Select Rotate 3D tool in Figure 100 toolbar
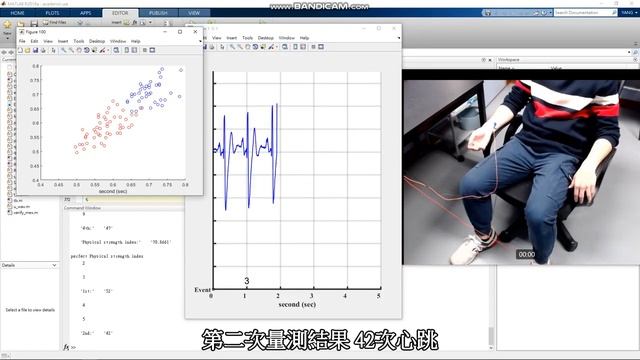The height and width of the screenshot is (360, 640). (x=87, y=50)
